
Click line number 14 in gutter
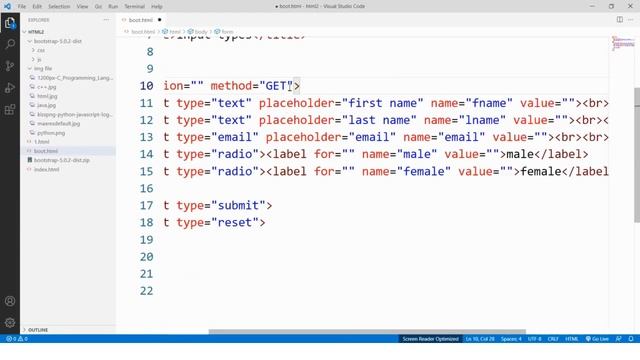click(x=146, y=154)
